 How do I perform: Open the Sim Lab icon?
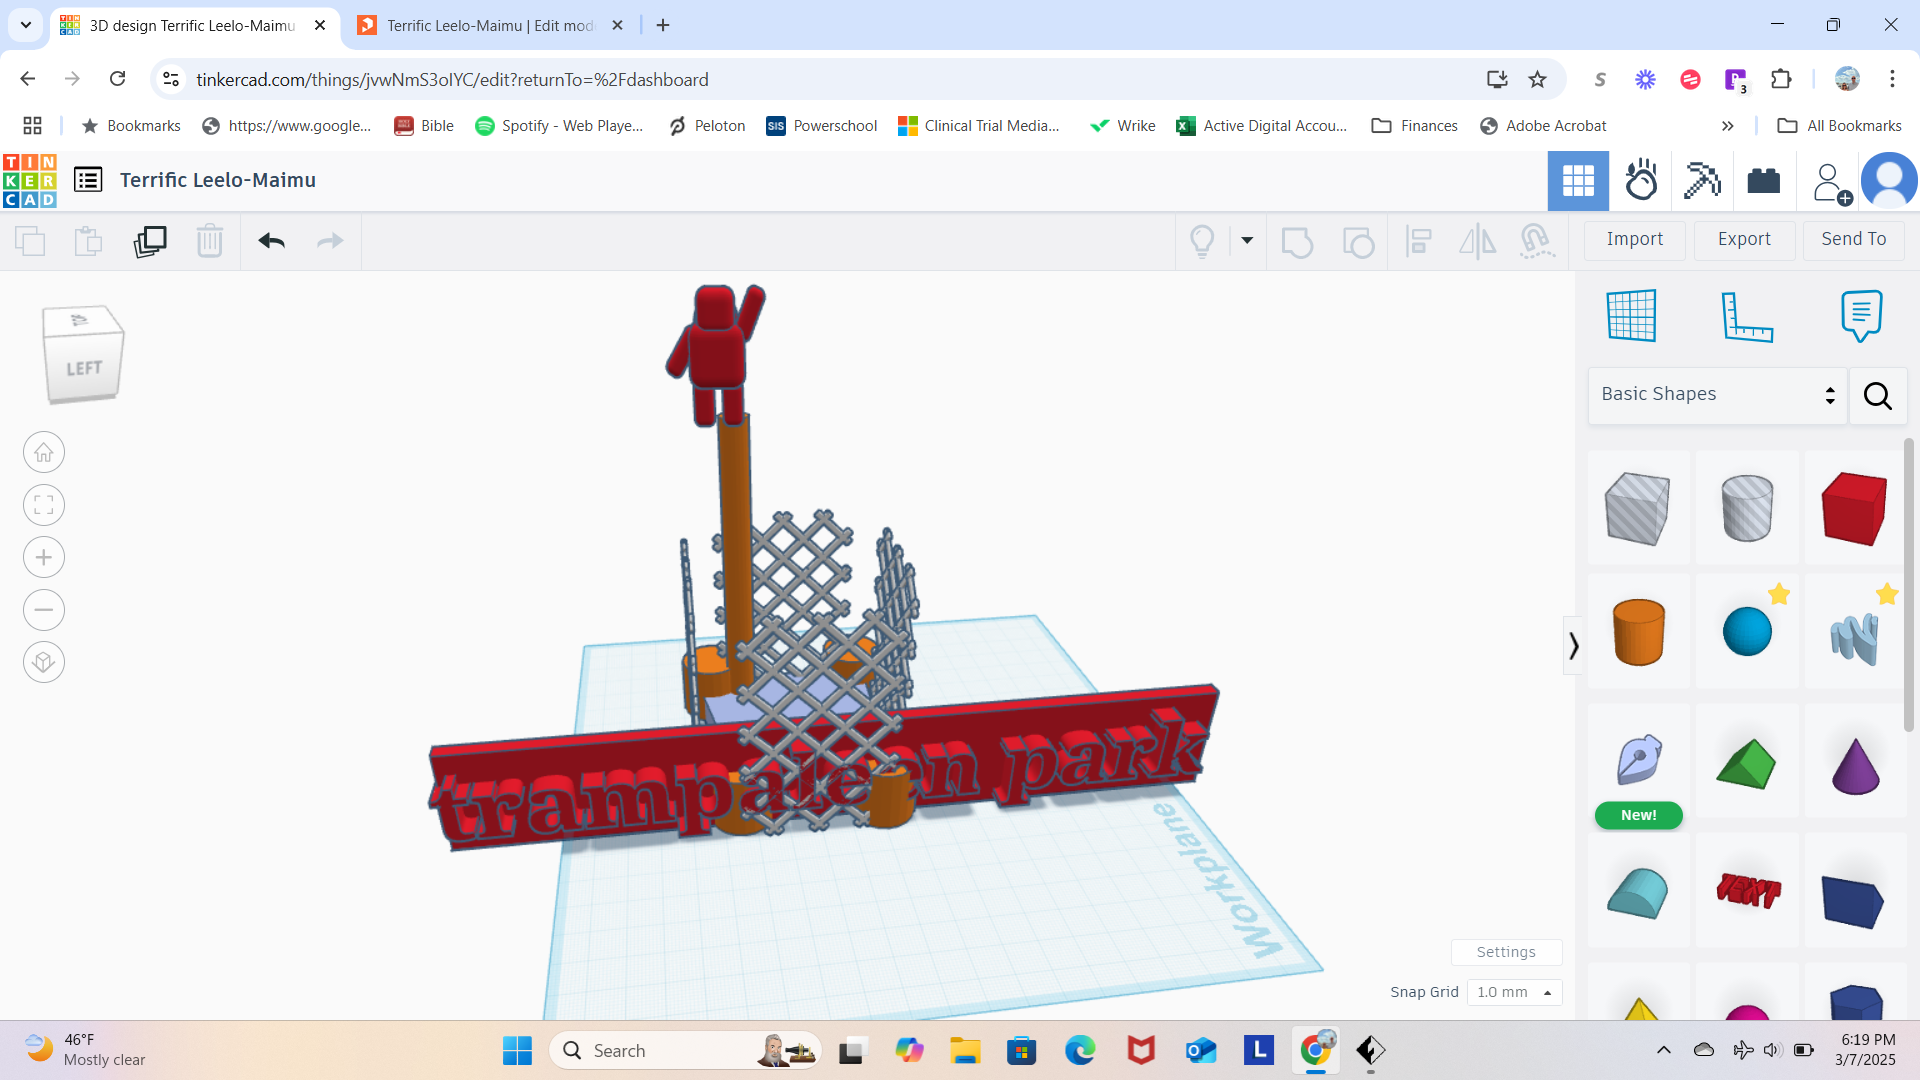coord(1641,181)
